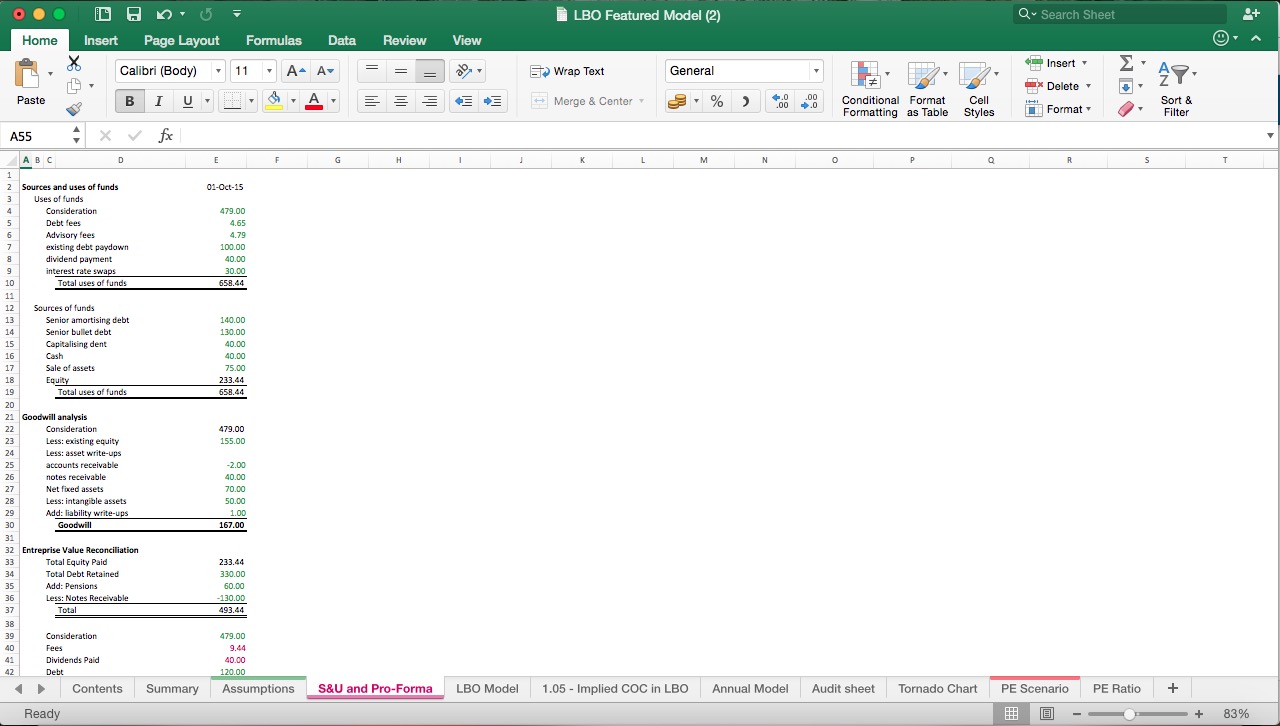Open Conditional Formatting options

[x=869, y=88]
